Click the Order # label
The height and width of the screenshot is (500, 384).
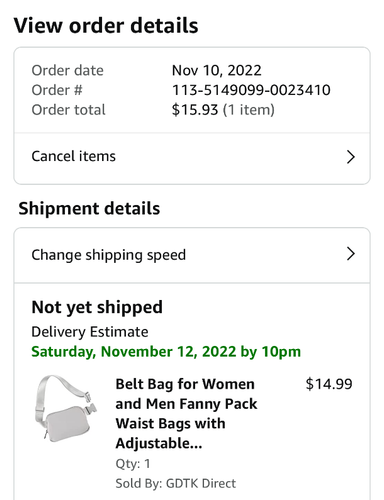(x=57, y=90)
